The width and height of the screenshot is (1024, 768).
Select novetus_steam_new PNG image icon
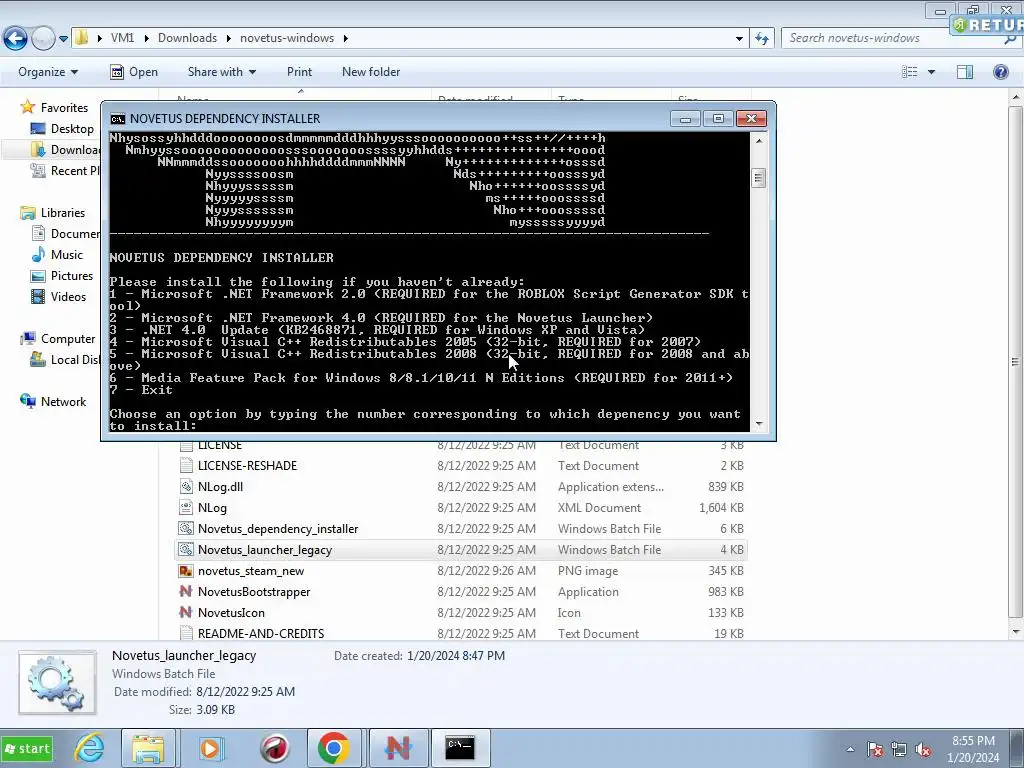tap(186, 571)
